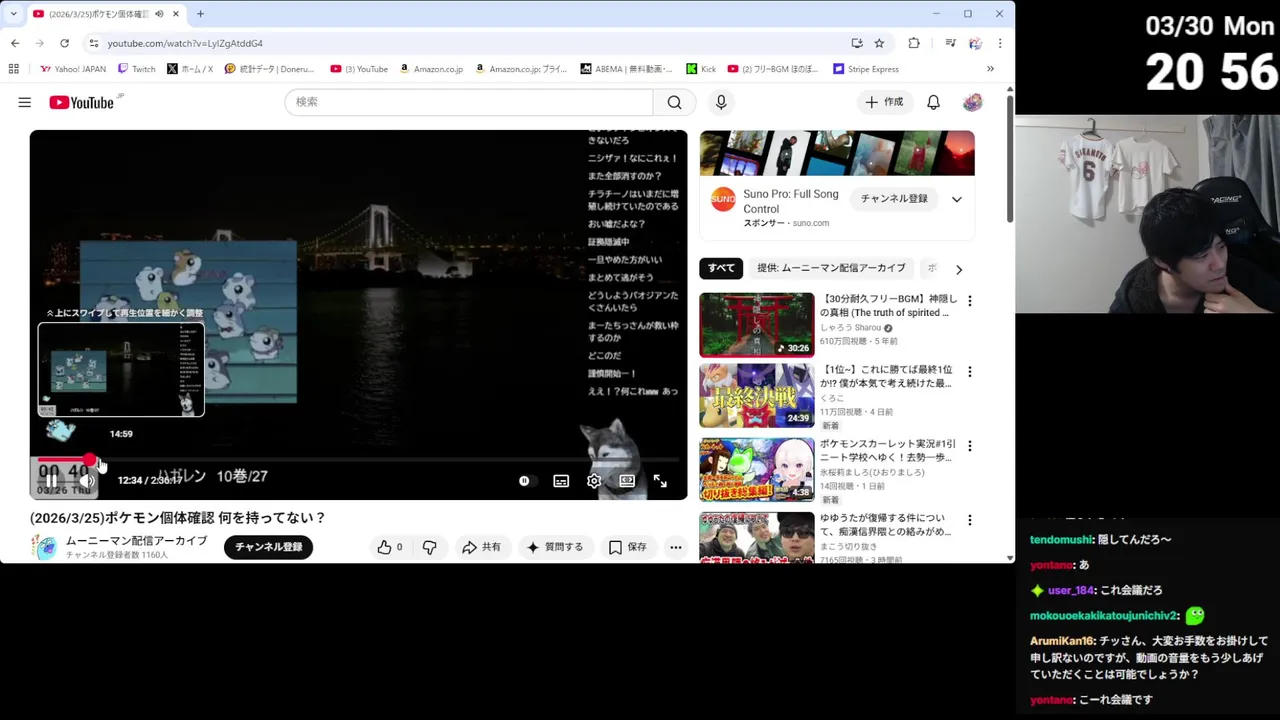This screenshot has width=1280, height=720.
Task: Click the 作成 create button
Action: (884, 102)
